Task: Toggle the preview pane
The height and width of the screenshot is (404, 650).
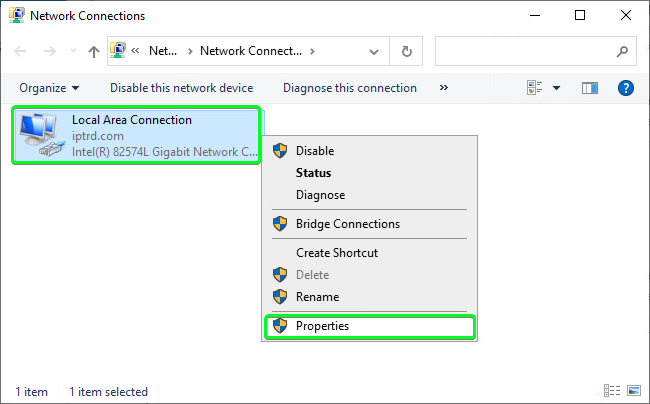Action: 589,88
